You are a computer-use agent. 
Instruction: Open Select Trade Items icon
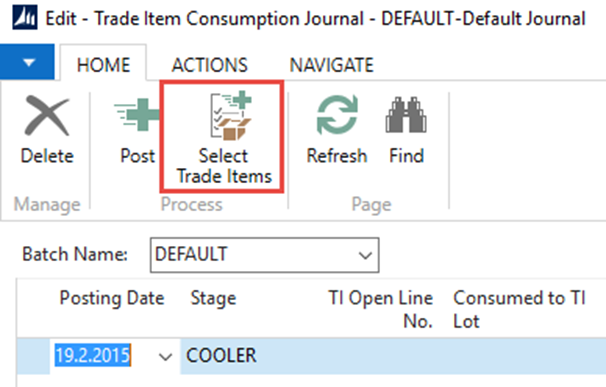[231, 116]
